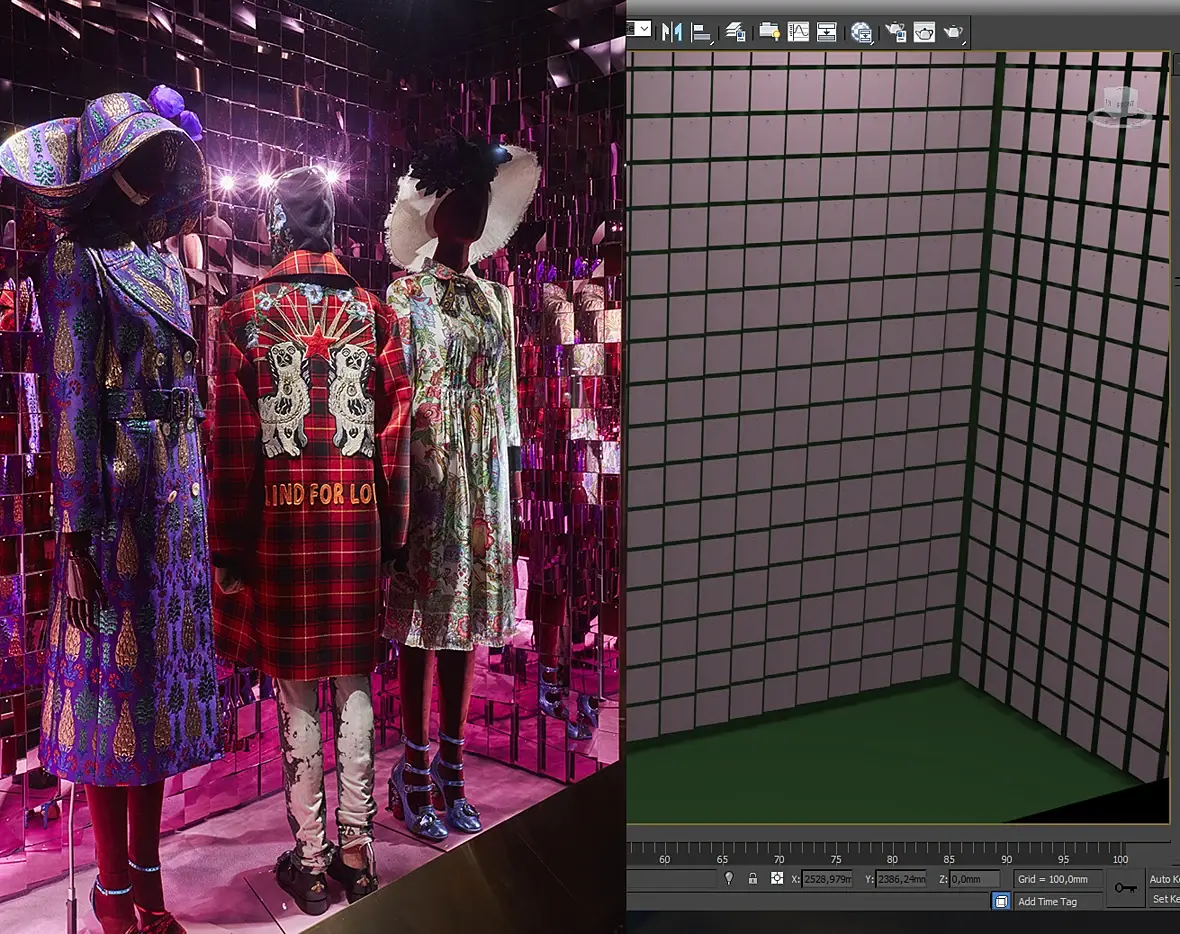1180x934 pixels.
Task: Open the Curve Editor
Action: click(798, 32)
